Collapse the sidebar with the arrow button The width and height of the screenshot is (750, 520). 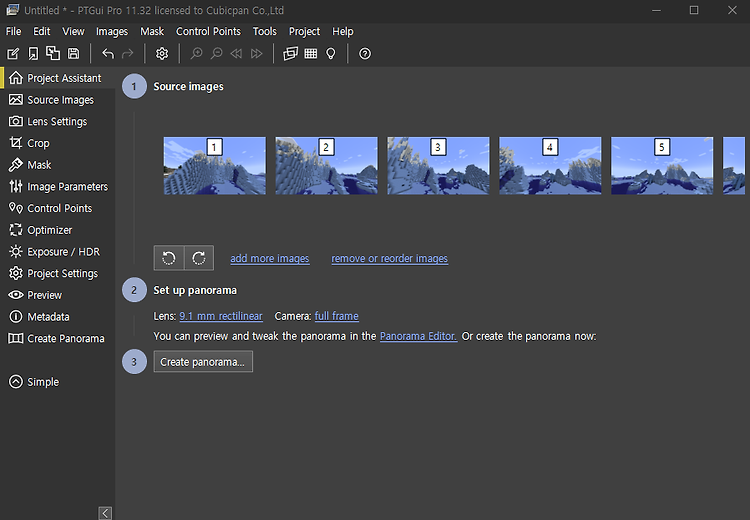[105, 513]
